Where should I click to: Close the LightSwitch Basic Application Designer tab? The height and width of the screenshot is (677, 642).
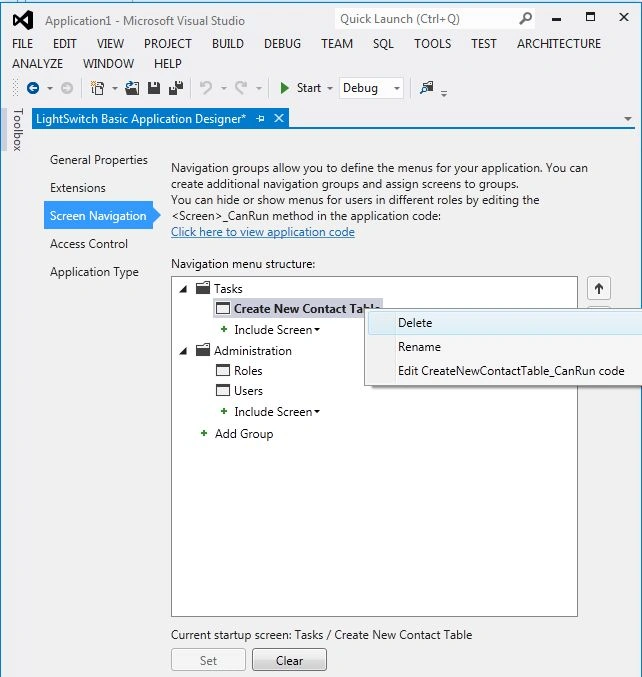(x=279, y=118)
